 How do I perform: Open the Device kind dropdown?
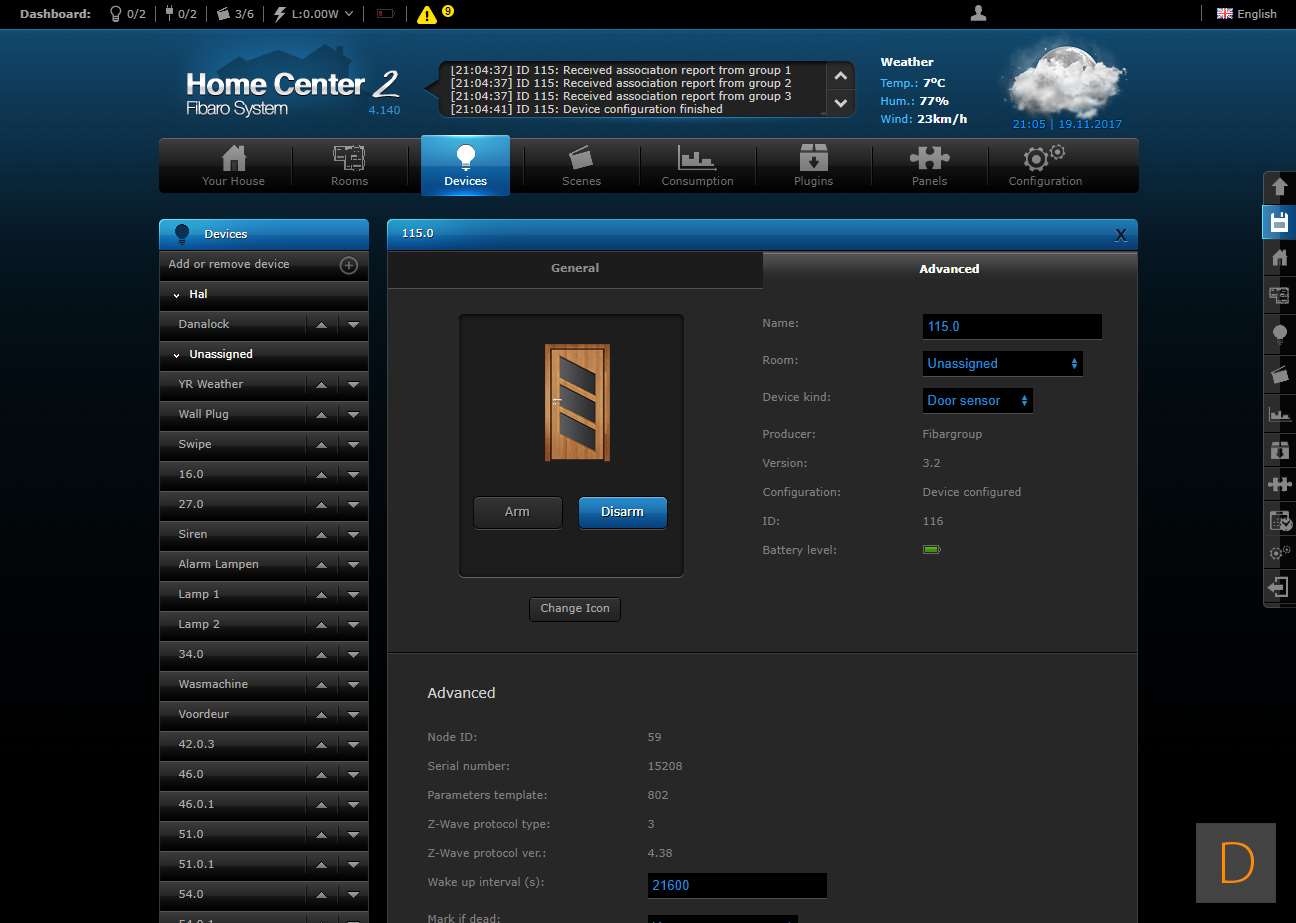pos(977,400)
